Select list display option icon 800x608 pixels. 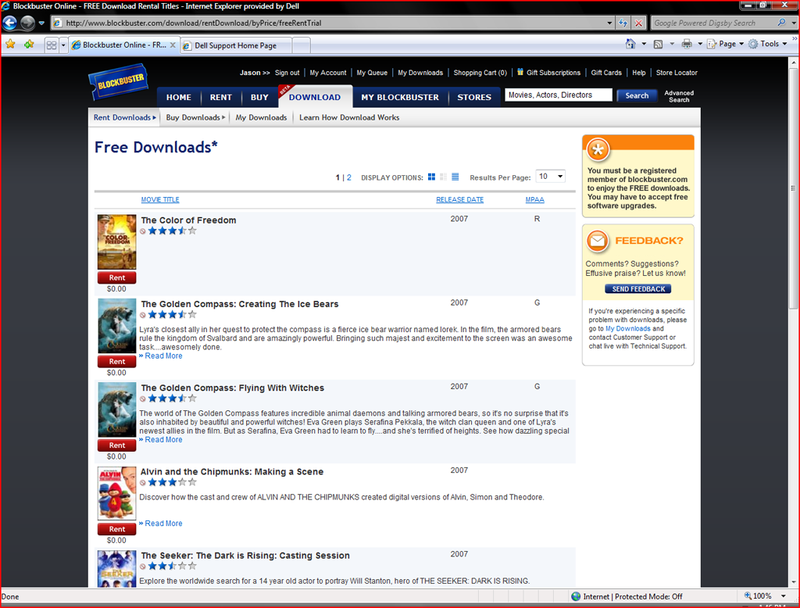[455, 177]
